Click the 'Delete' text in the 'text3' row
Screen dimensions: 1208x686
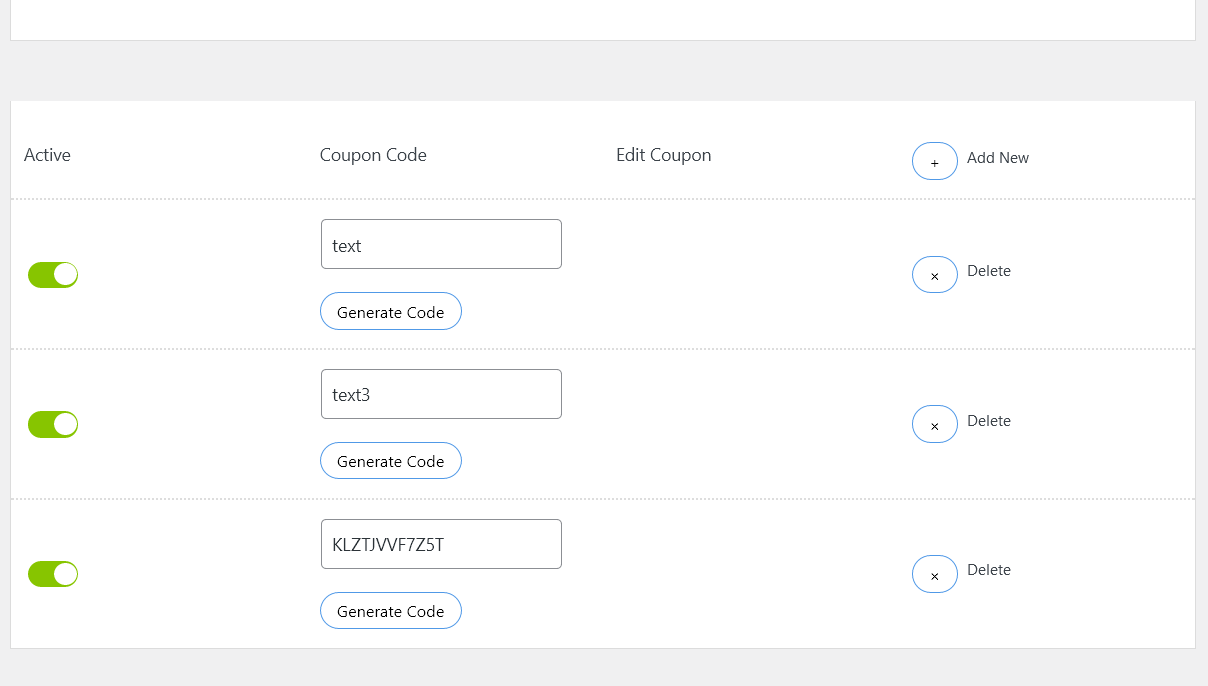(x=988, y=421)
